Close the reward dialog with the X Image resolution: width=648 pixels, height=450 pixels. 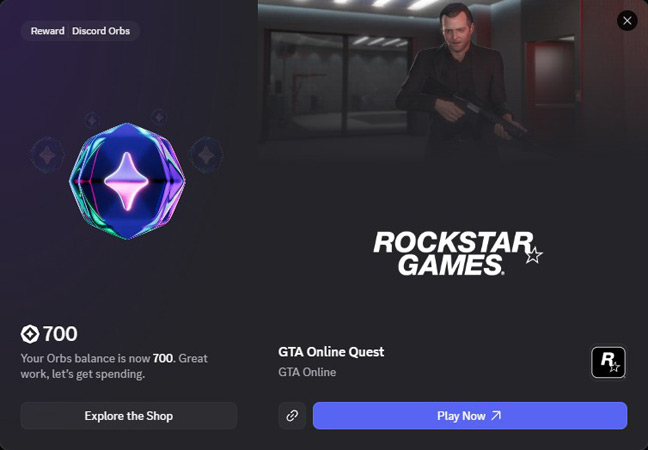(x=627, y=21)
